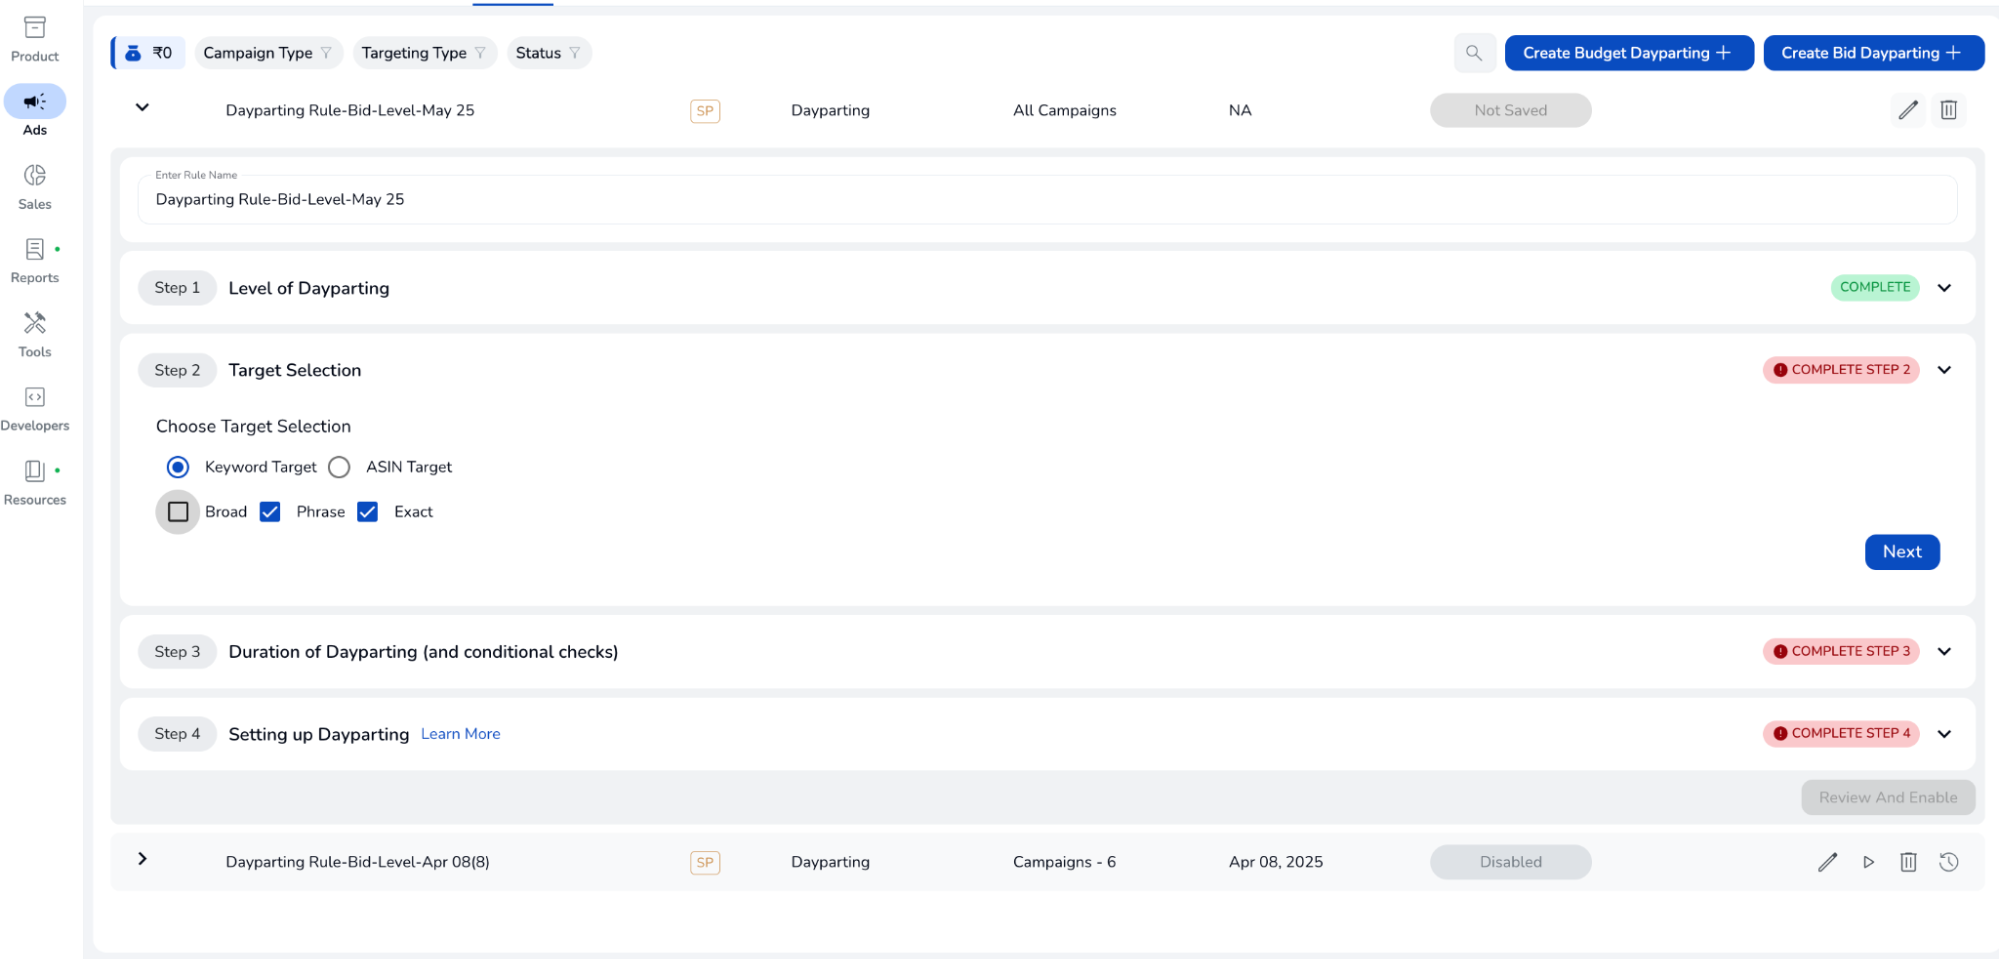This screenshot has width=1999, height=960.
Task: Click the Target Selection heading
Action: 295,370
